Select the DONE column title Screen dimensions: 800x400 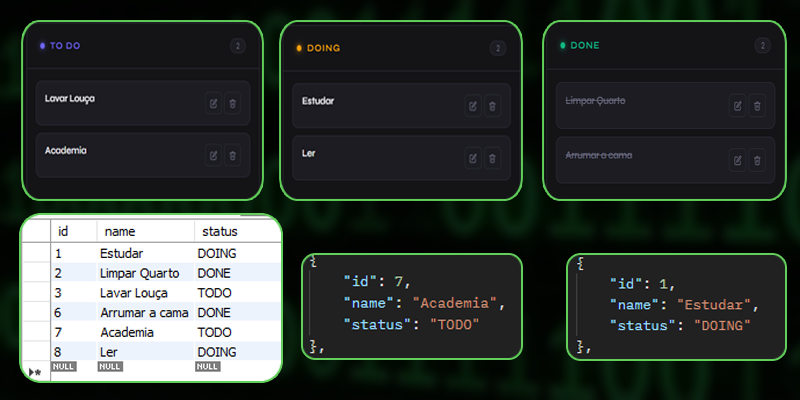pyautogui.click(x=585, y=45)
